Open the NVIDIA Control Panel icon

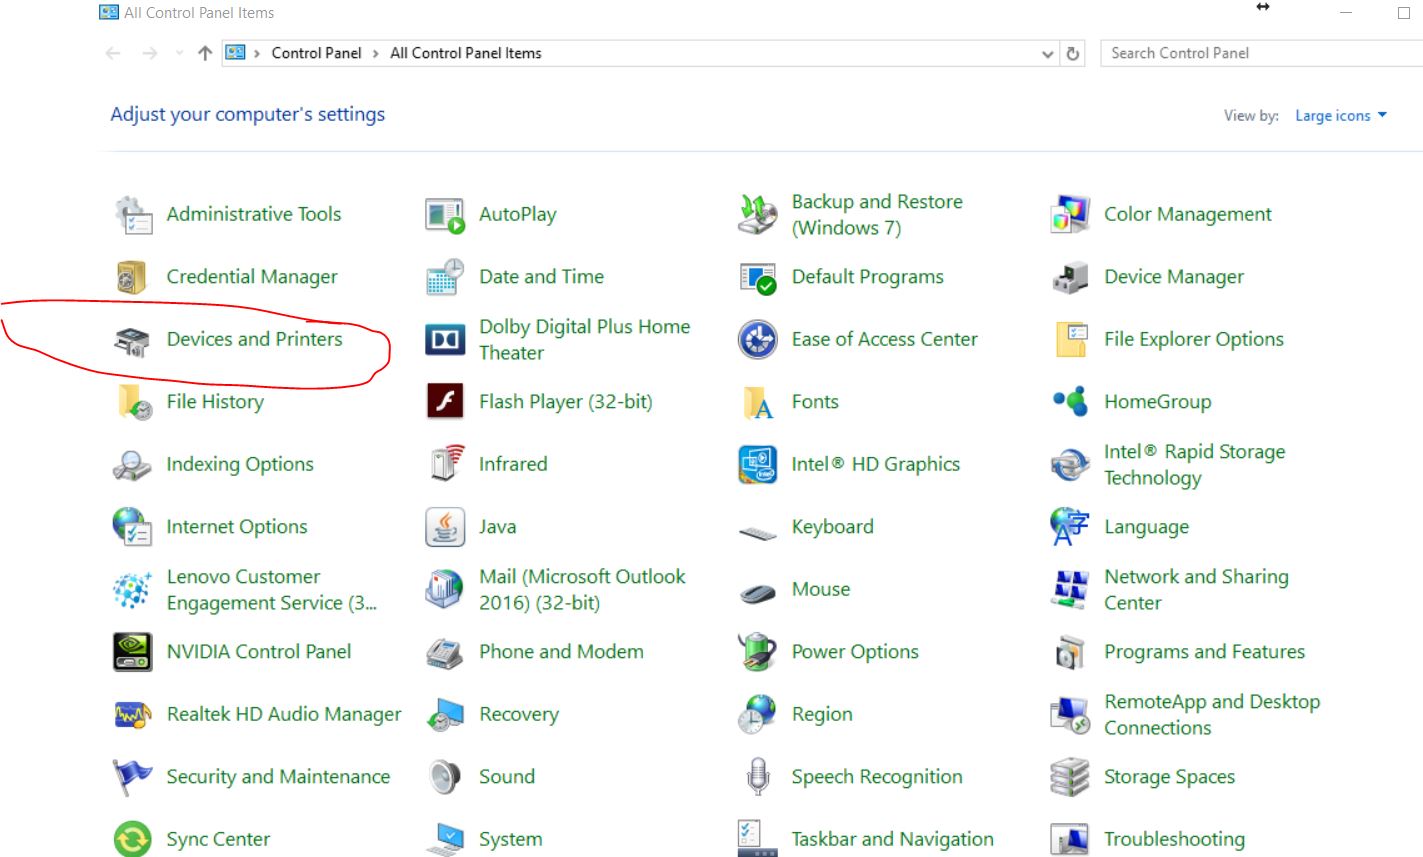pos(133,652)
